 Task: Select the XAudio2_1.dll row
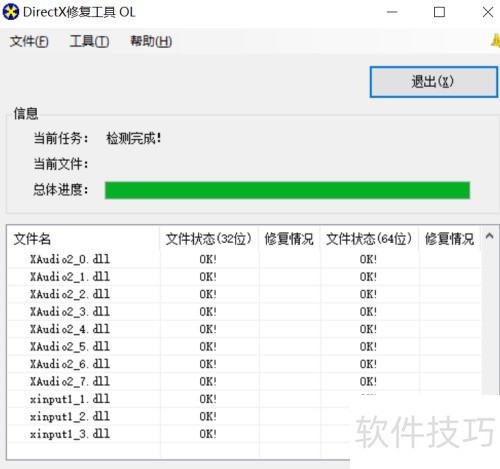click(244, 277)
